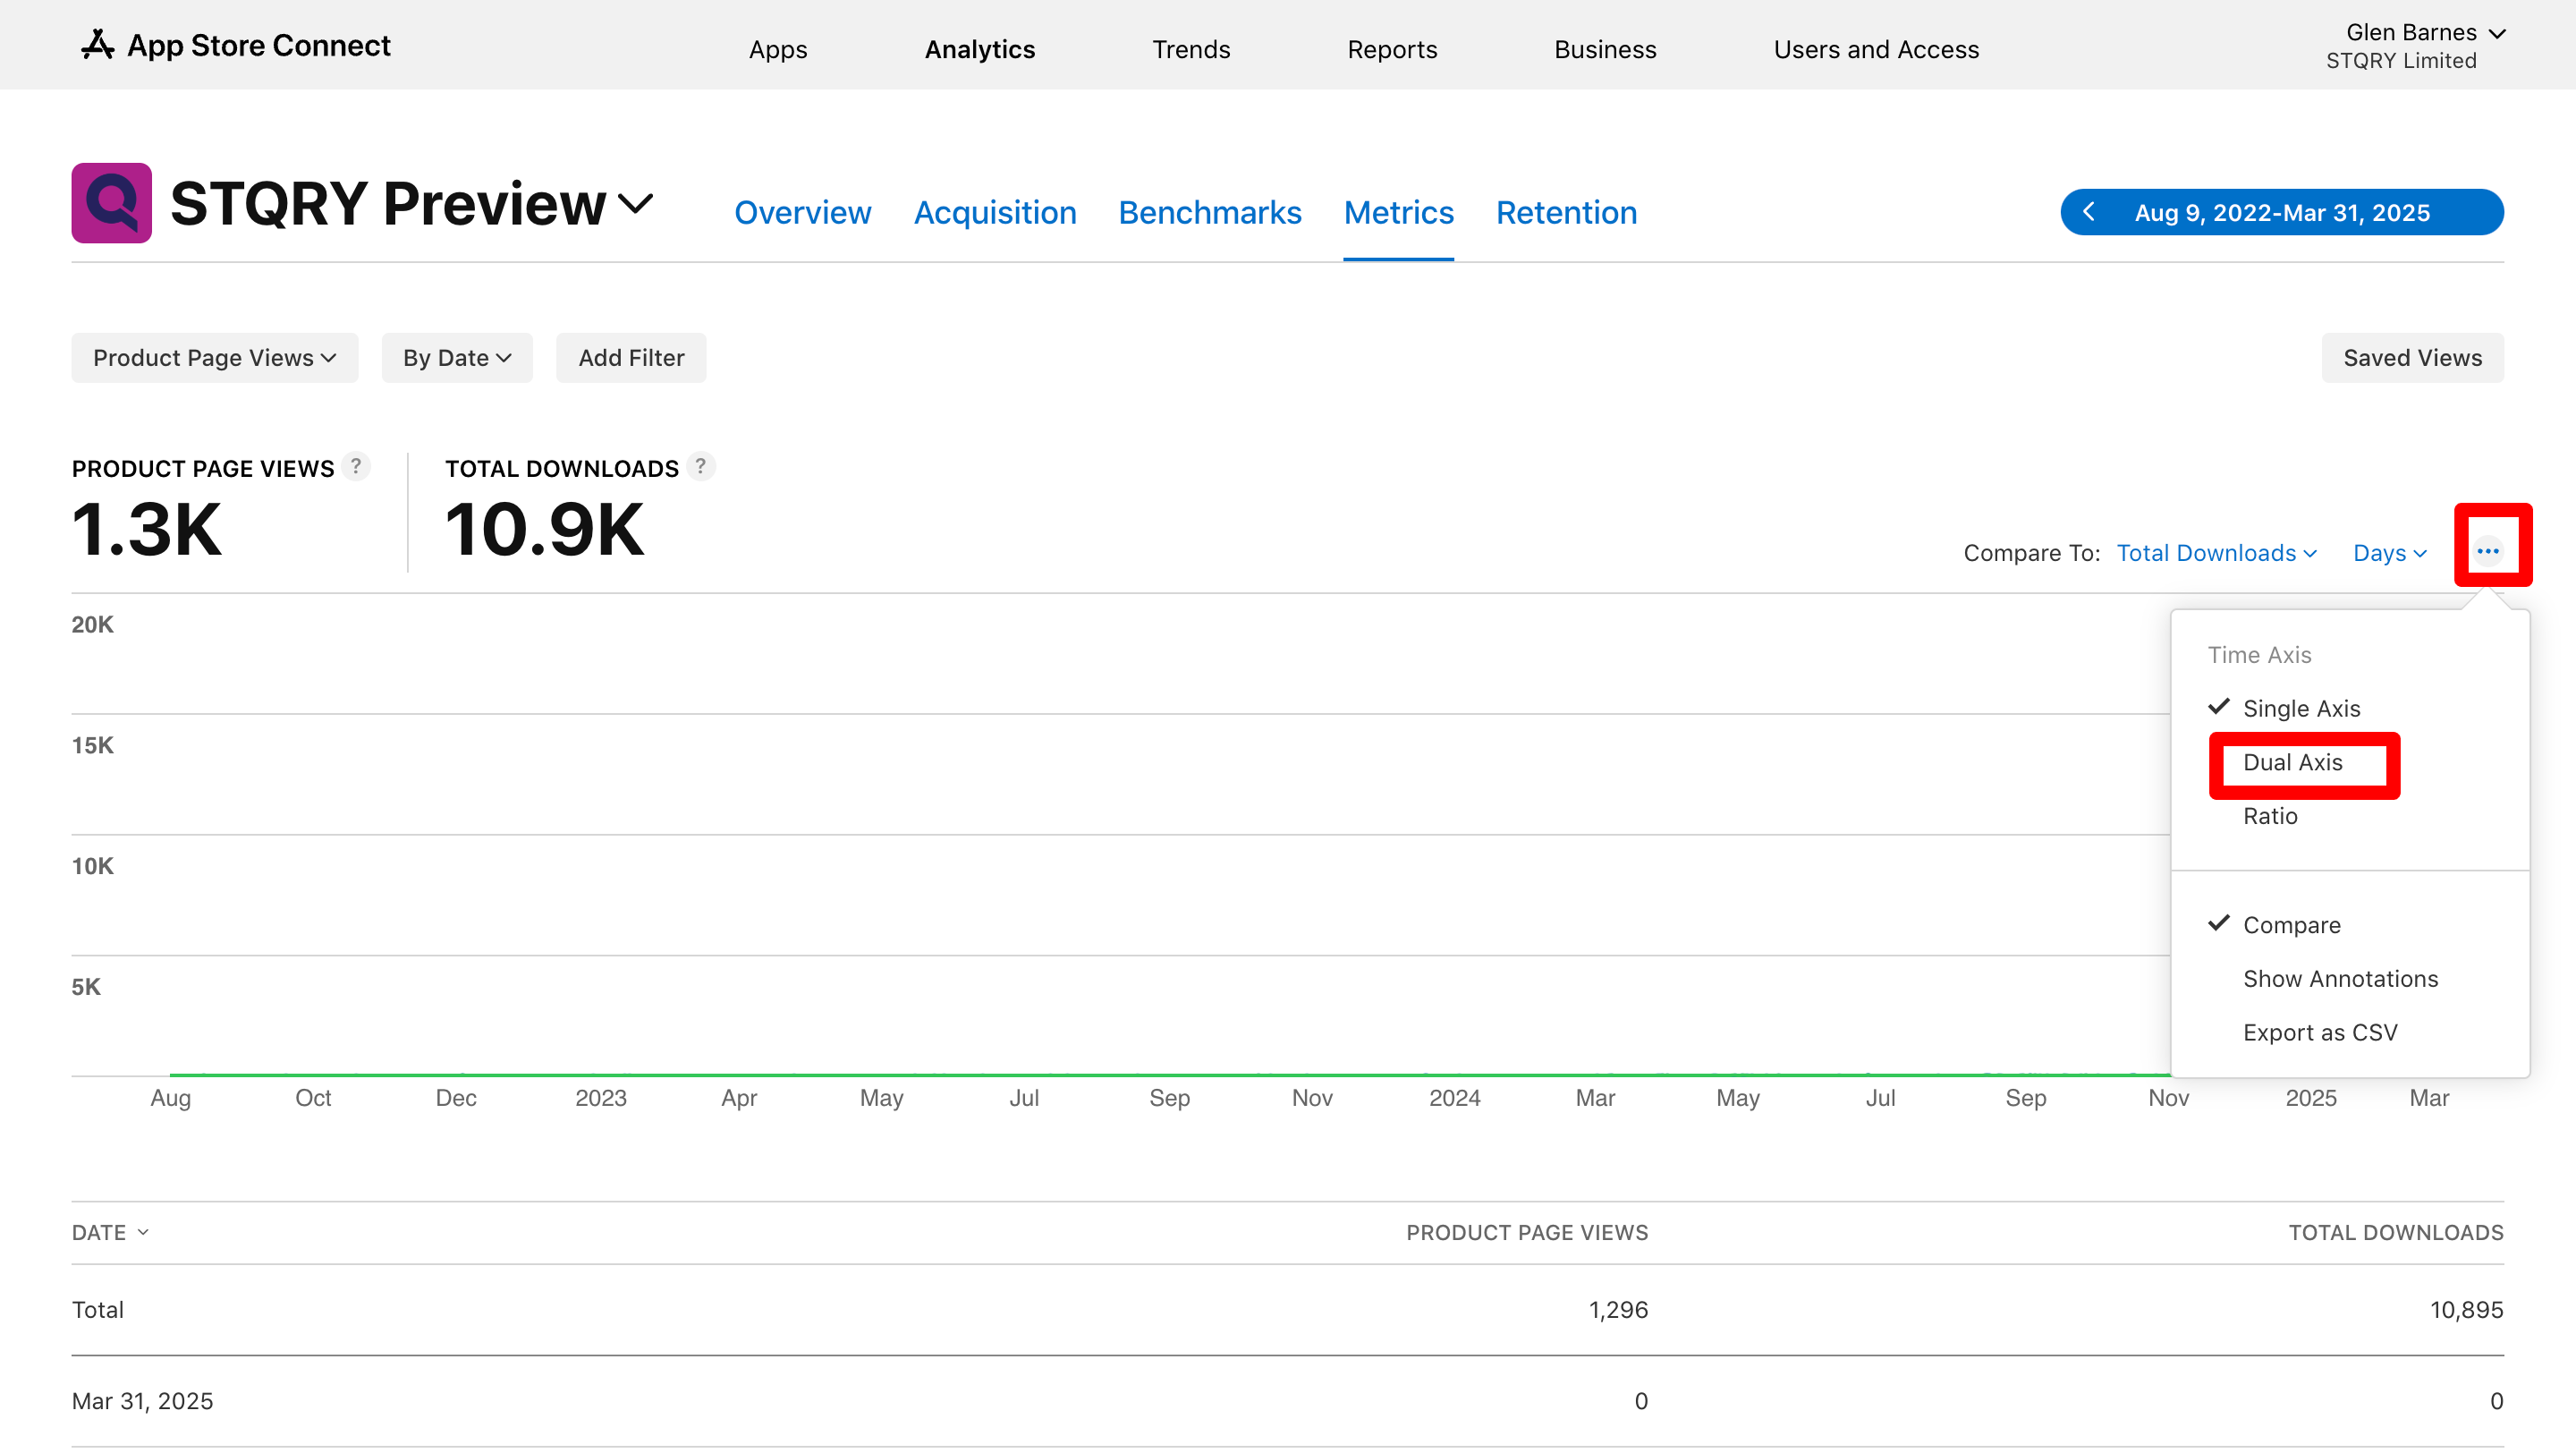2576x1453 pixels.
Task: Click the Product Page Views help icon
Action: (355, 466)
